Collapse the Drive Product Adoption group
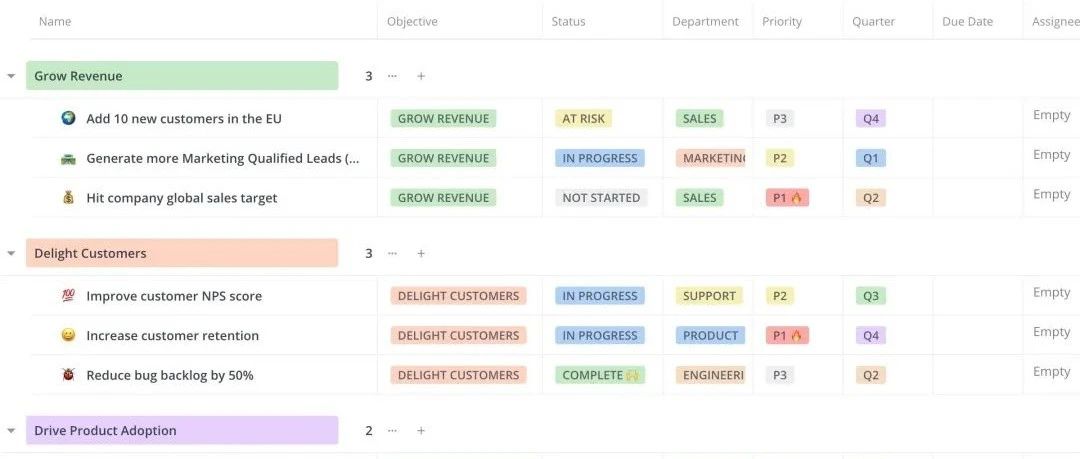The image size is (1080, 459). (x=11, y=431)
